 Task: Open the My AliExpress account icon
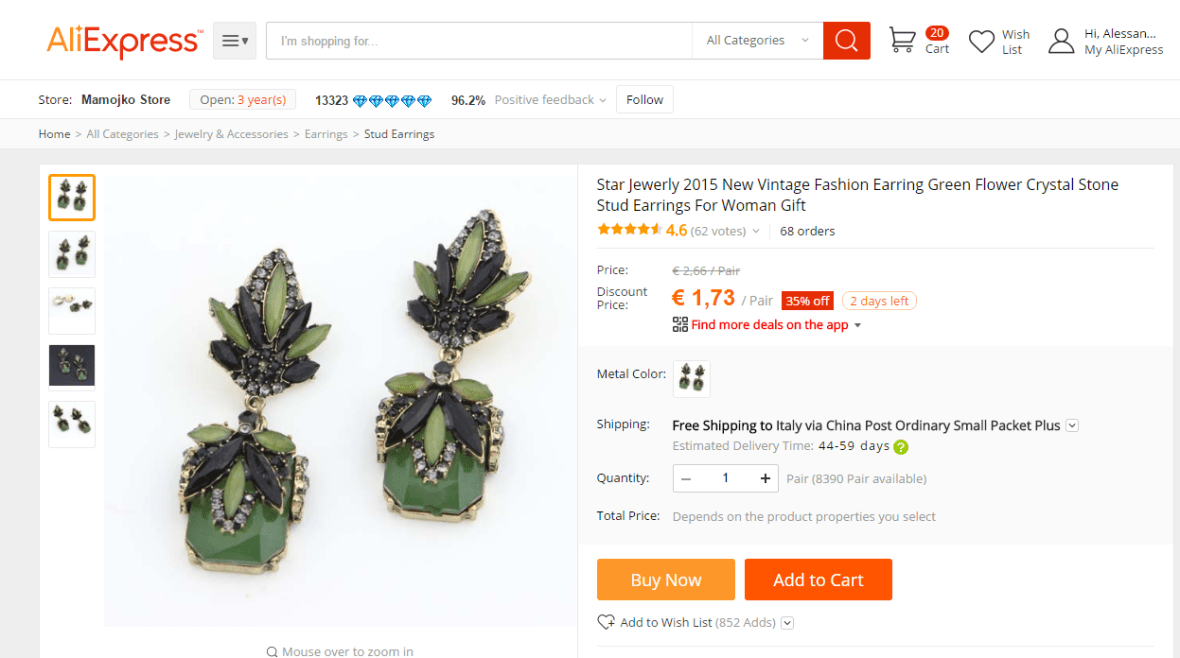click(x=1061, y=41)
